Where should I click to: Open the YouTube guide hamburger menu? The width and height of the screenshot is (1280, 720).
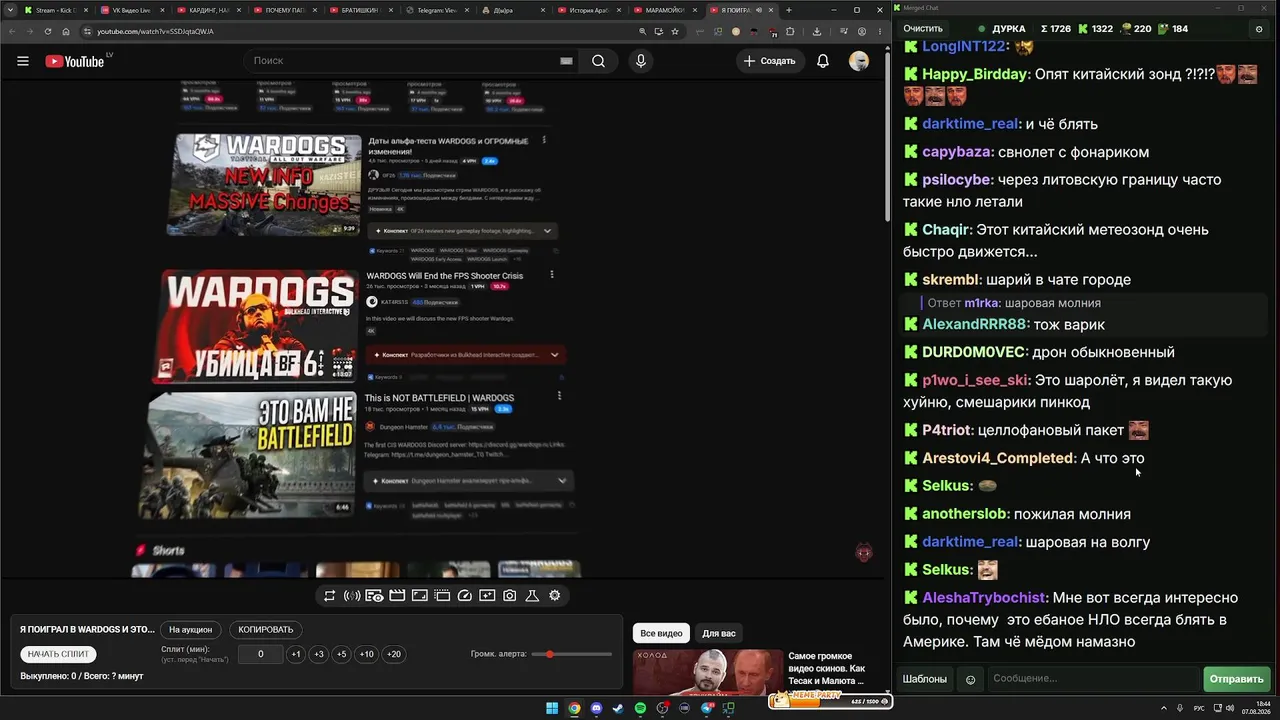(23, 61)
